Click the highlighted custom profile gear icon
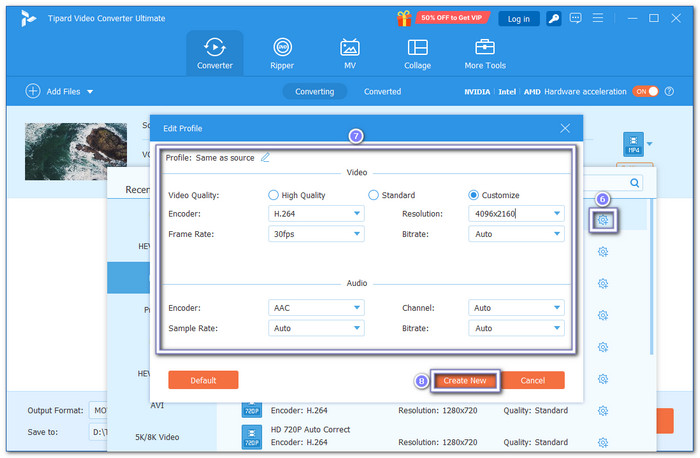700x458 pixels. [x=603, y=220]
